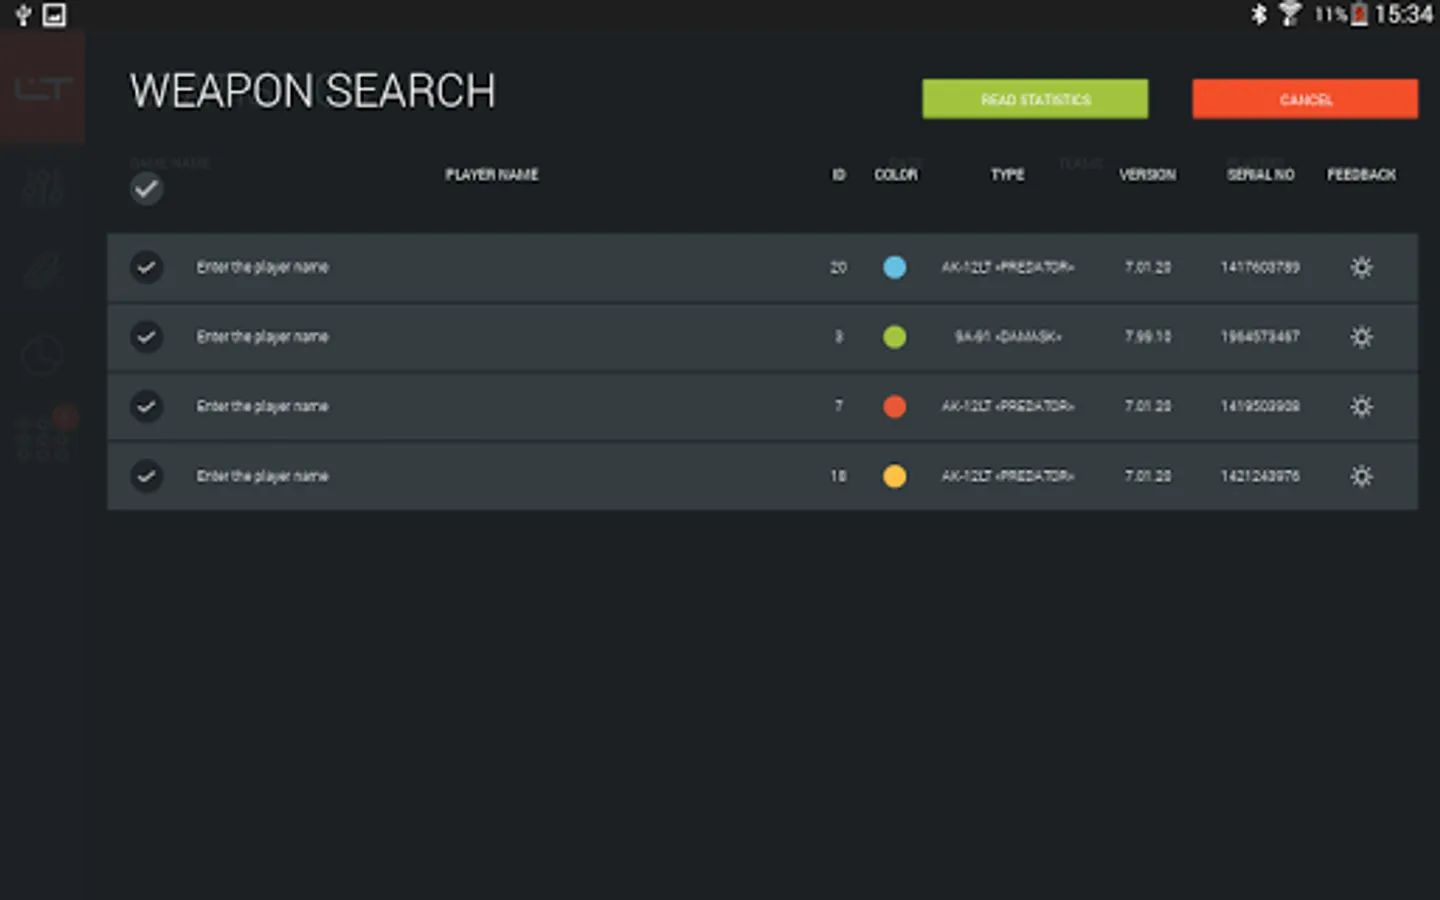Viewport: 1440px width, 900px height.
Task: Click the serial number in the red row
Action: pos(1260,406)
